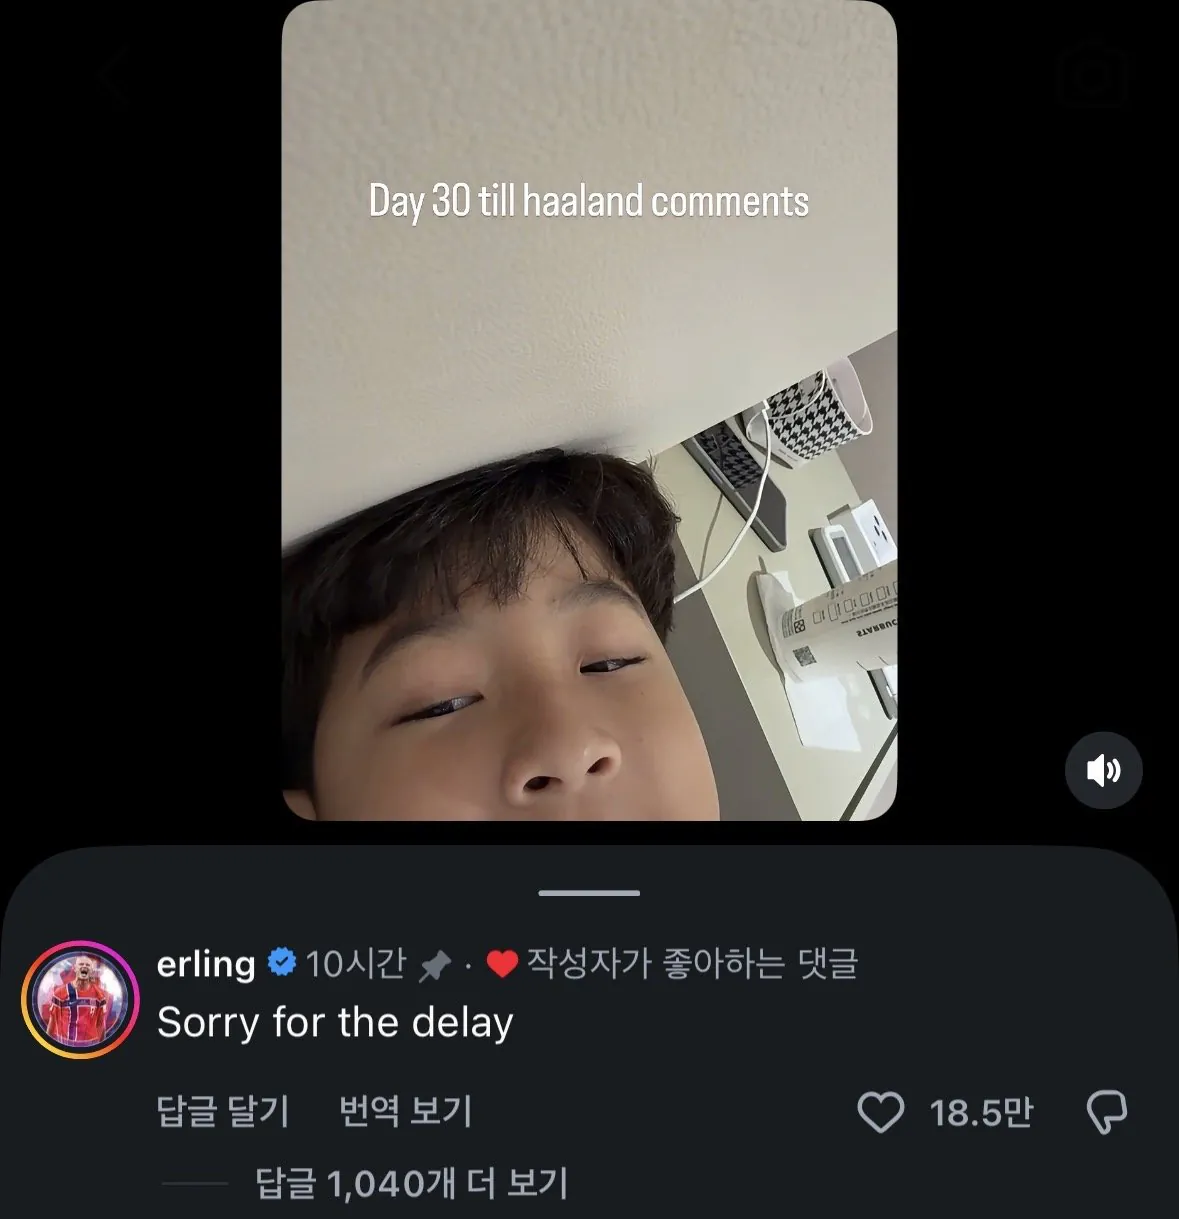Open erling's profile picture story ring
The image size is (1179, 1219).
tap(80, 999)
